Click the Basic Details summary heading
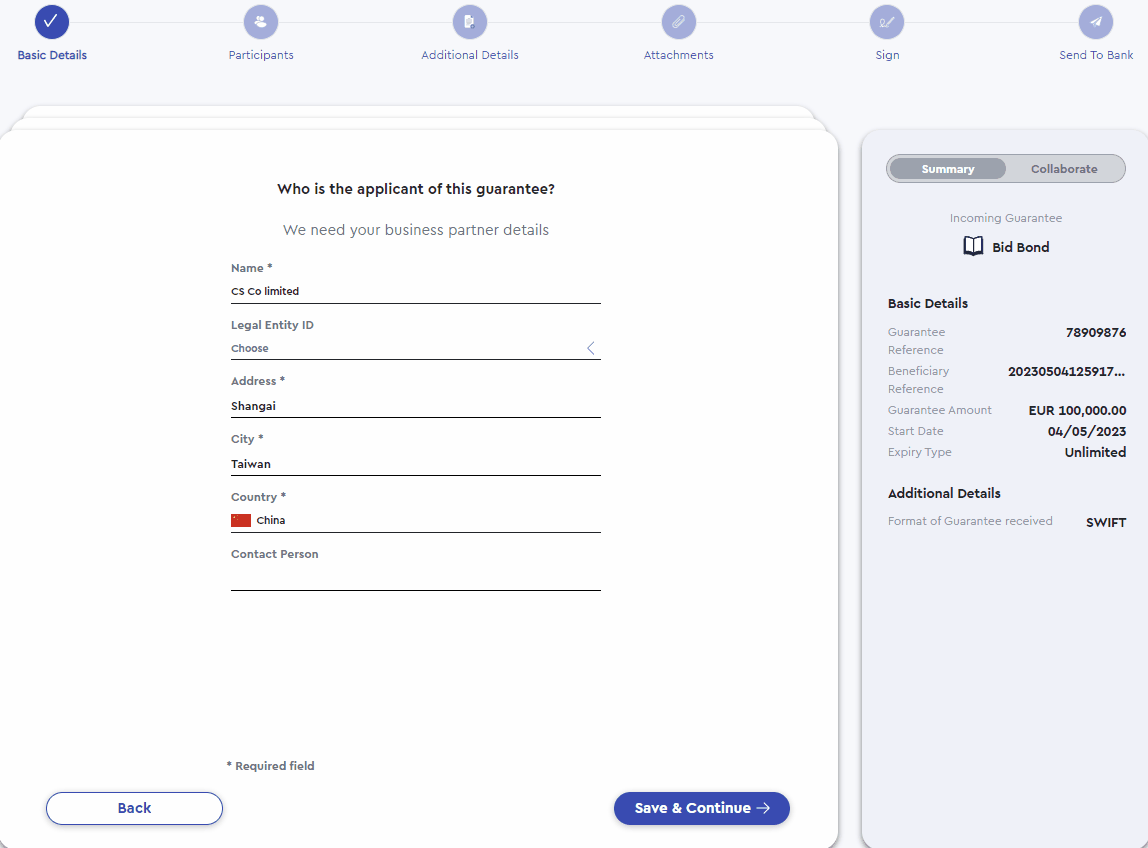 pyautogui.click(x=928, y=303)
